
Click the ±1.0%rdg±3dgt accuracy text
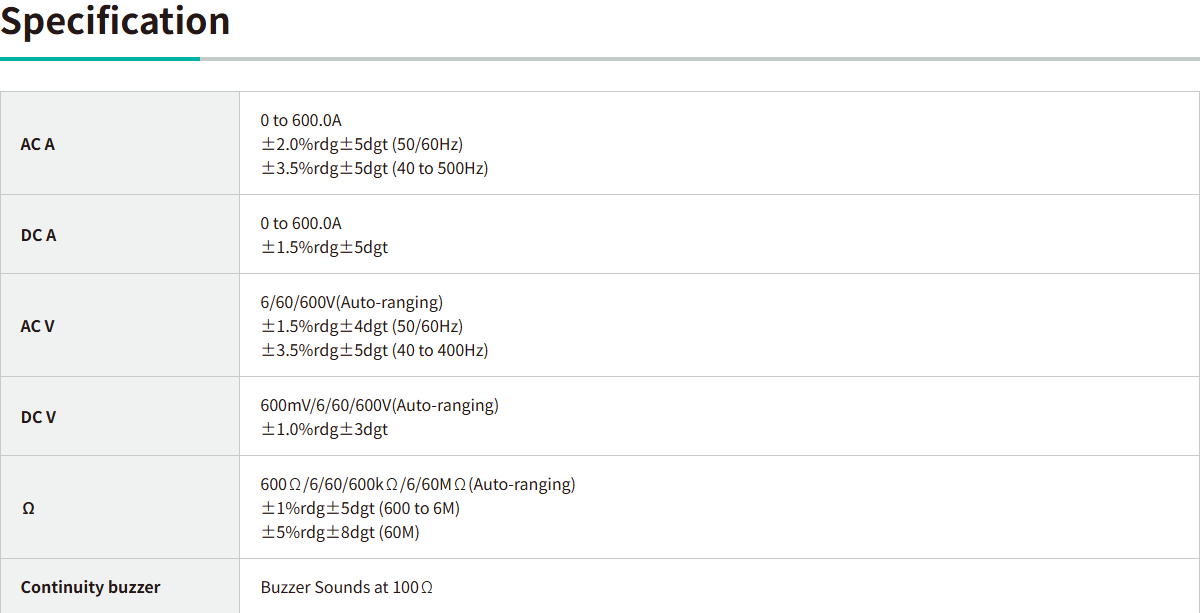[324, 429]
